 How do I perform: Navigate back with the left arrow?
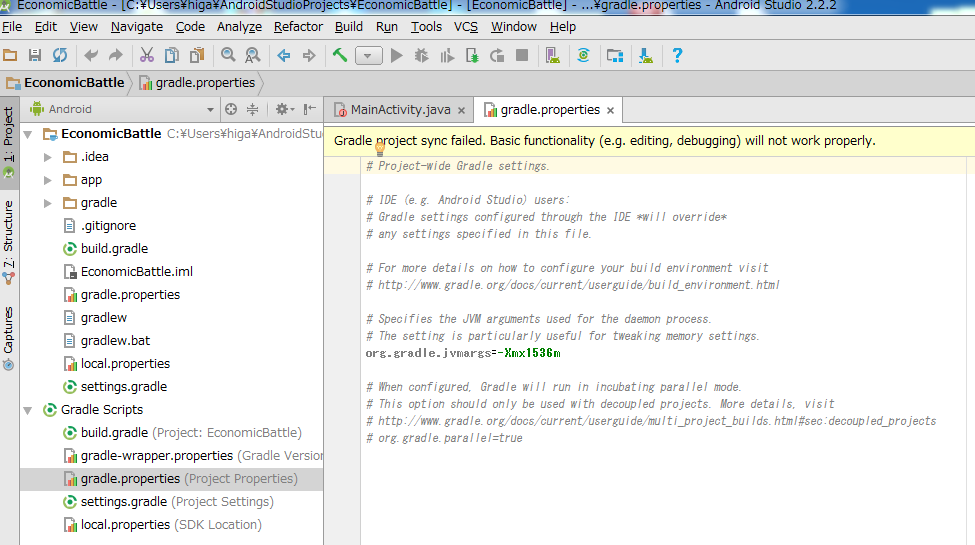pos(284,55)
